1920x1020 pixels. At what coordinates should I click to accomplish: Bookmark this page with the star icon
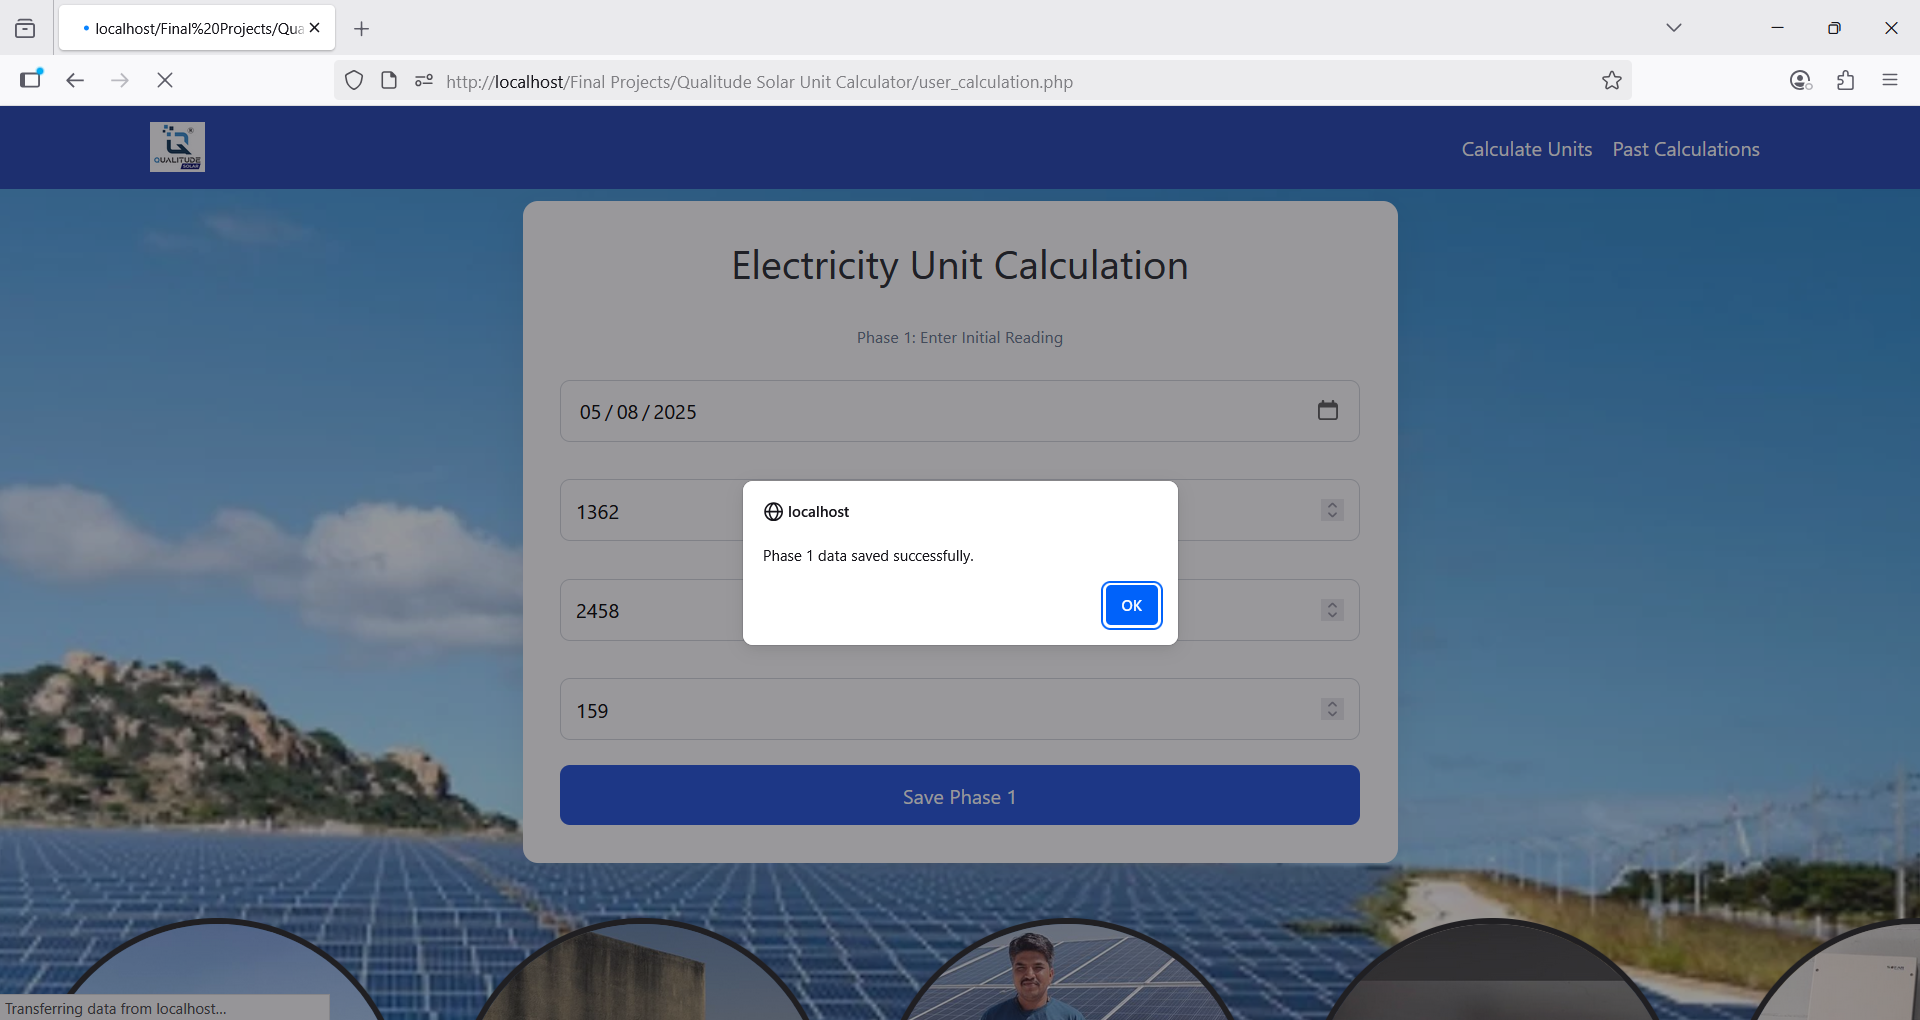(x=1611, y=81)
